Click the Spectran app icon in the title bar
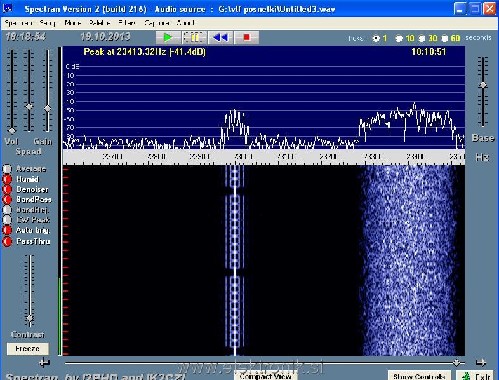The width and height of the screenshot is (499, 380). coord(8,8)
